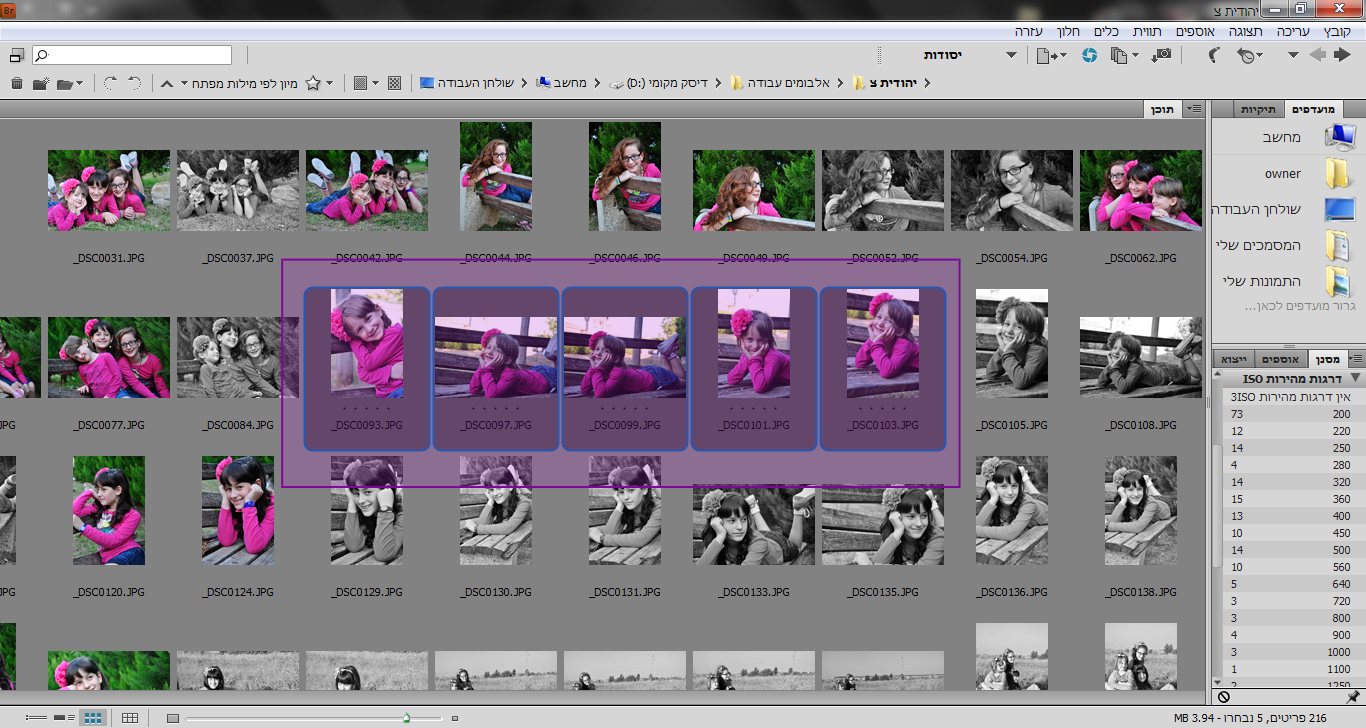Open navigation history dropdown arrow beside back arrow
1366x728 pixels.
pos(1293,56)
